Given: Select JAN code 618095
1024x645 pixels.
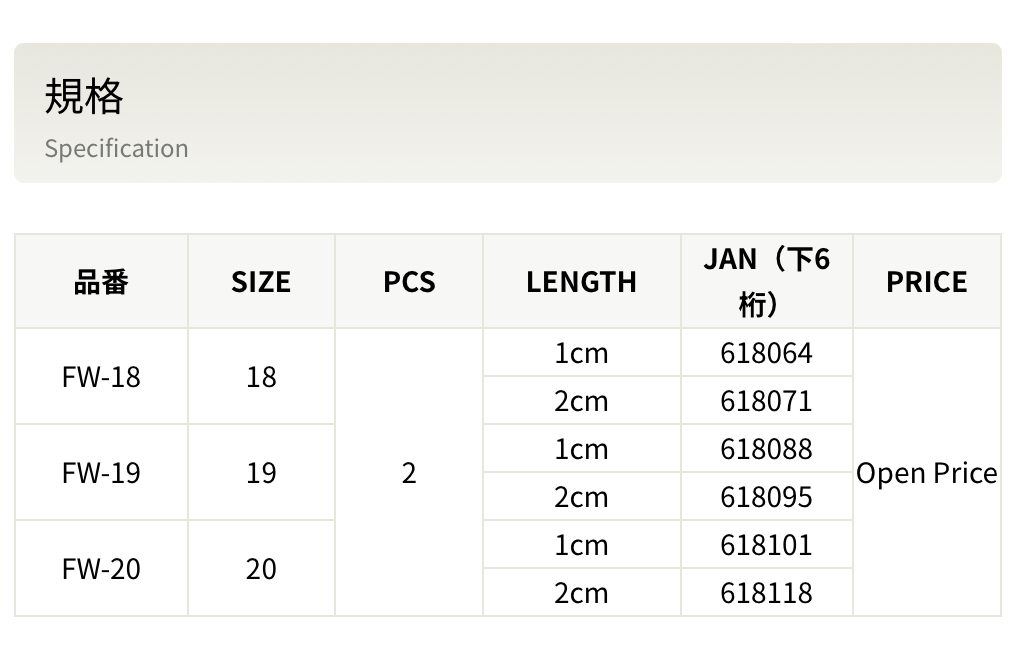Looking at the screenshot, I should click(766, 497).
